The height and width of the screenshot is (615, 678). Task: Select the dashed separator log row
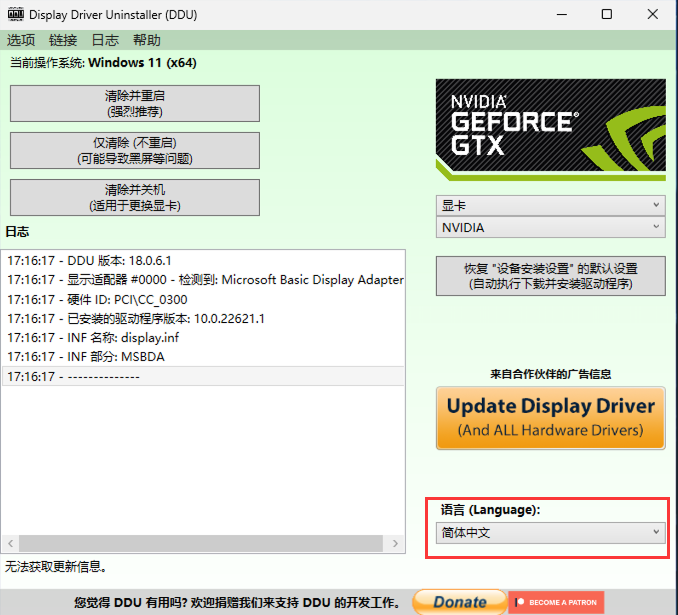pos(203,376)
